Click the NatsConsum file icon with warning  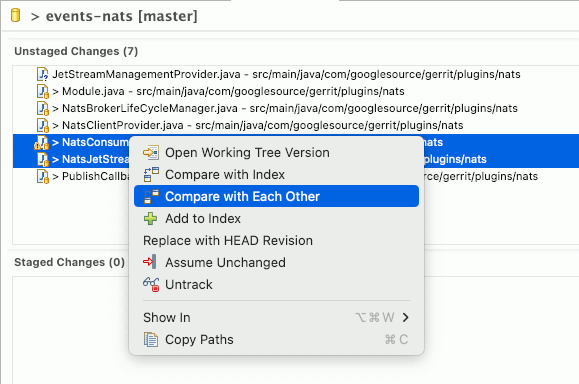(x=42, y=142)
